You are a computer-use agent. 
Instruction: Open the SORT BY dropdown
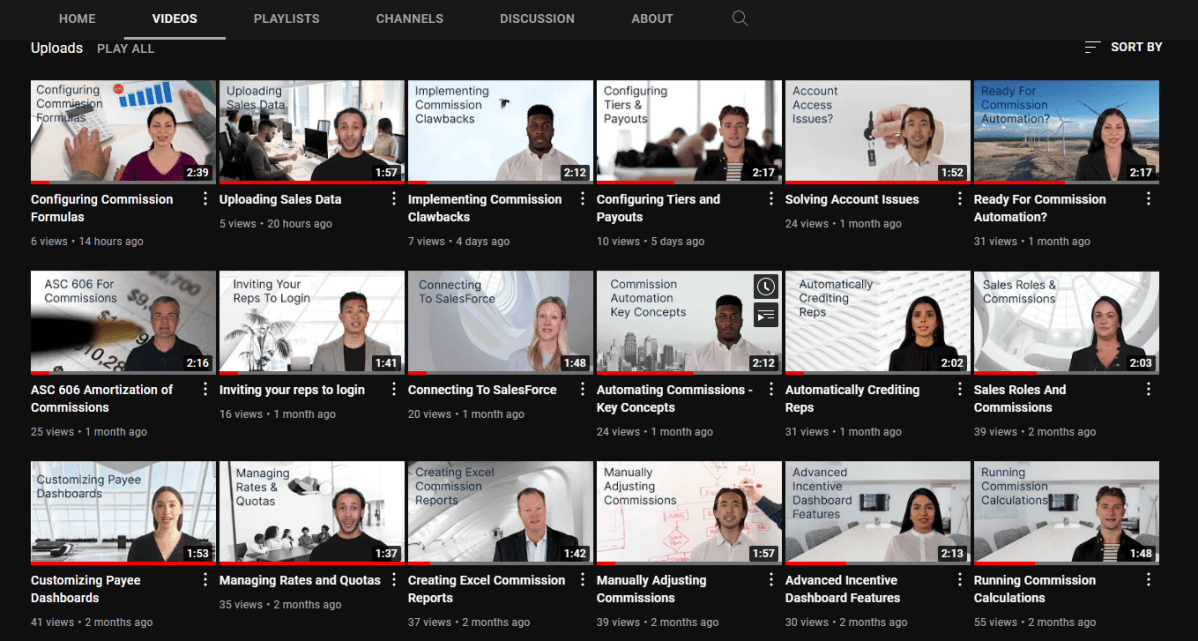1135,46
